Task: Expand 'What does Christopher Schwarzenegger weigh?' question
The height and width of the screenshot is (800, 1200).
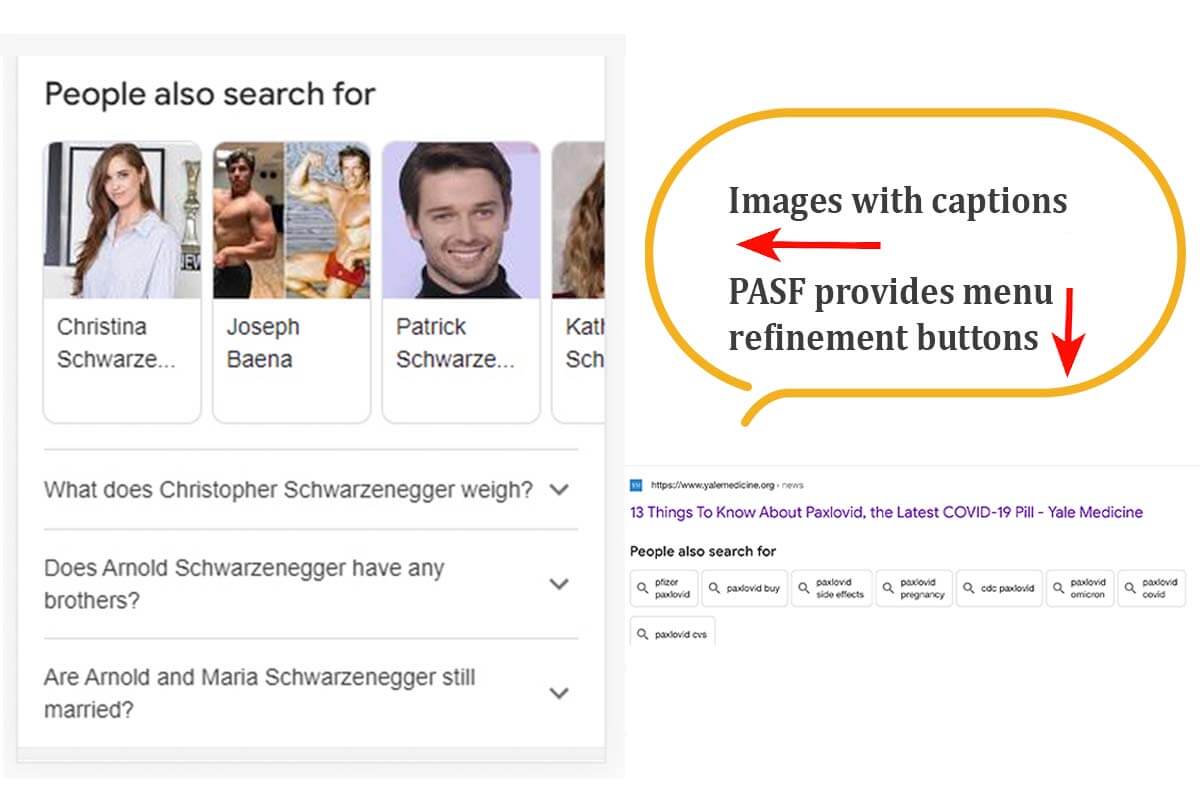Action: (x=559, y=490)
